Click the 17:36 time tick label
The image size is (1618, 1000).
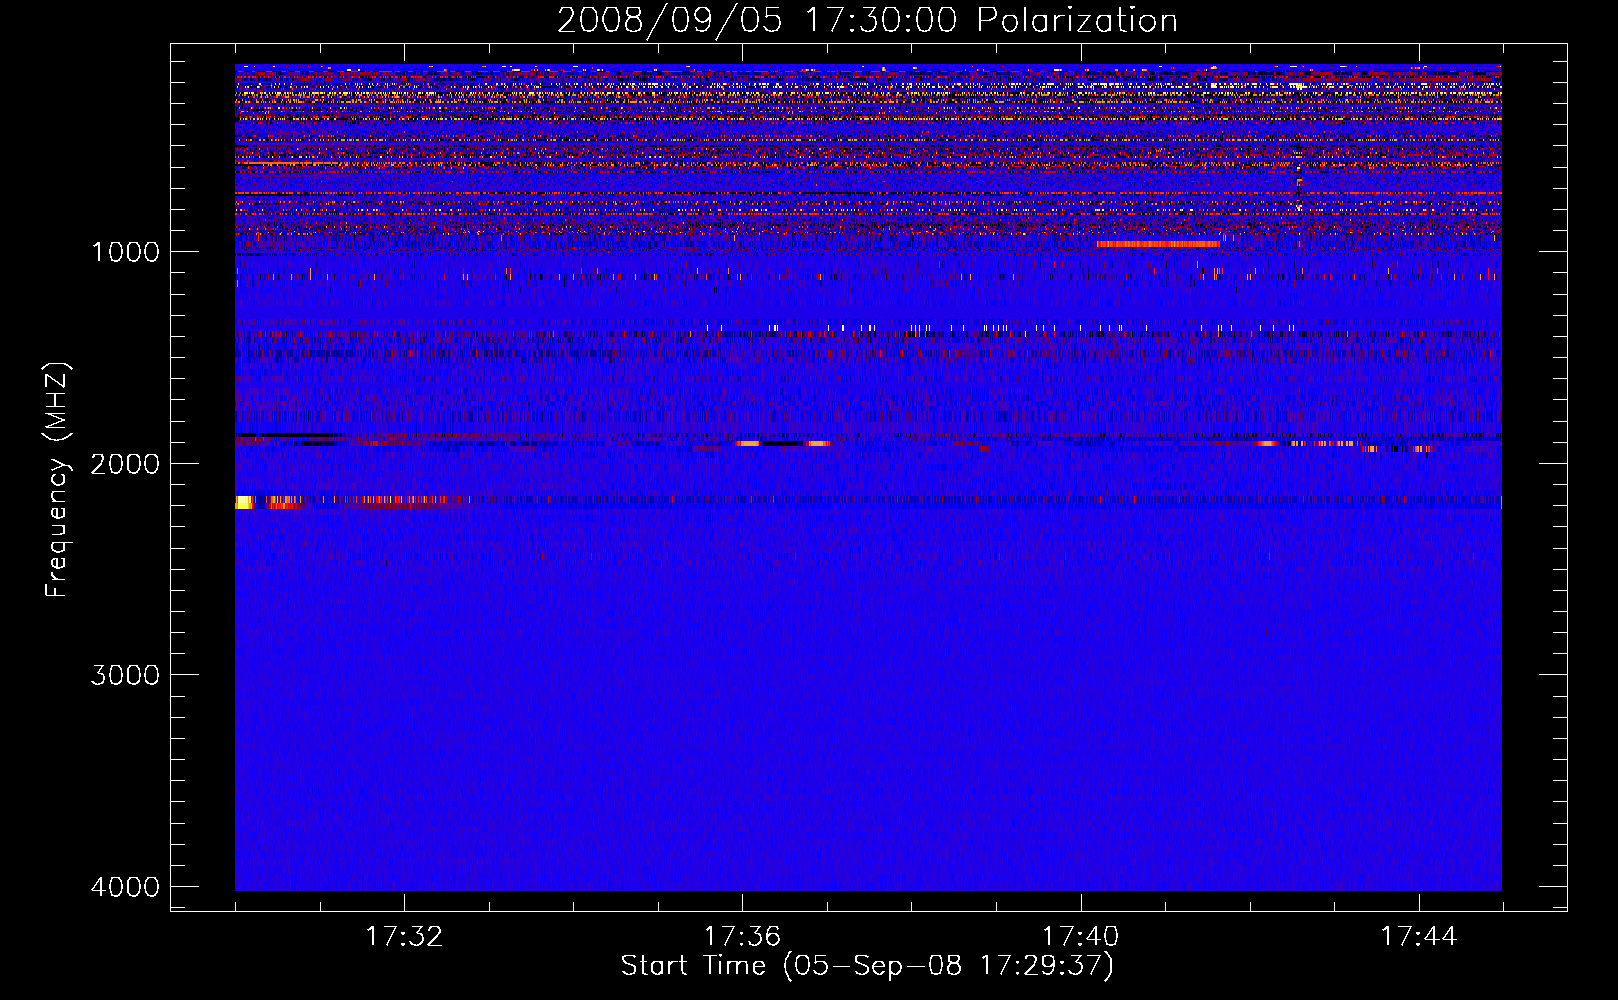pyautogui.click(x=742, y=937)
